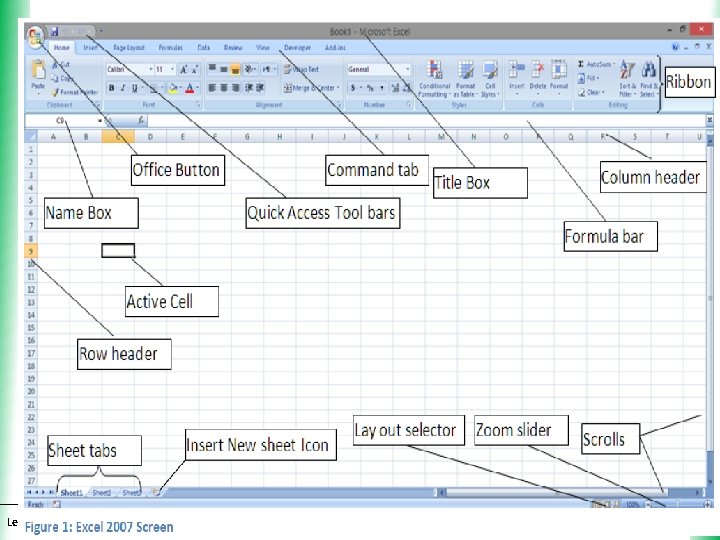This screenshot has width=720, height=540.
Task: Apply the red Font Color
Action: (x=190, y=88)
